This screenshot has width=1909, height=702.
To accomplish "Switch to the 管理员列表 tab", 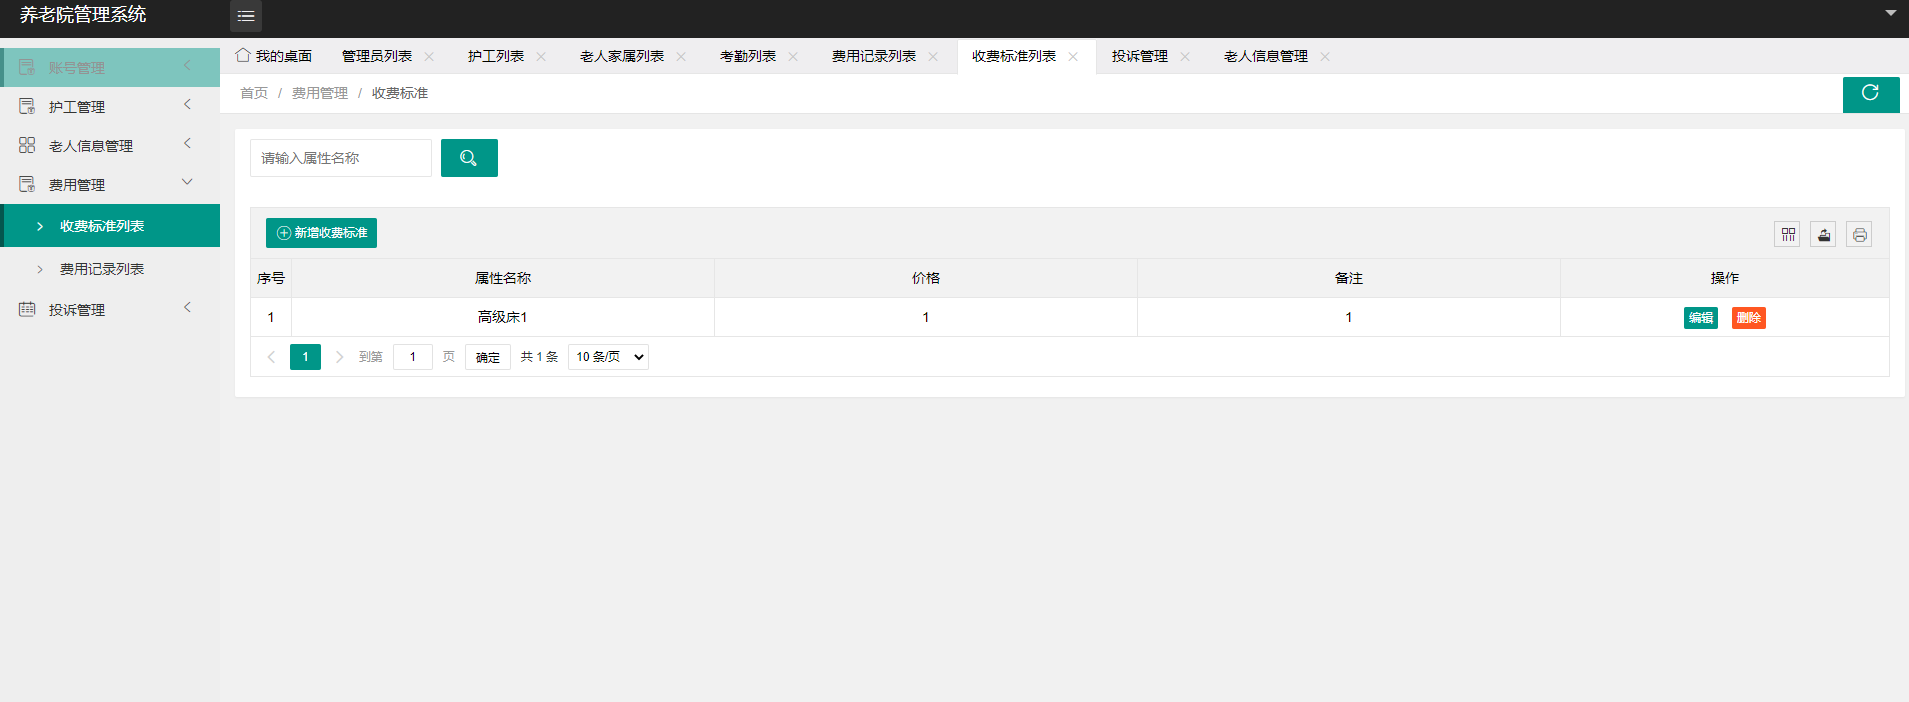I will [x=377, y=56].
